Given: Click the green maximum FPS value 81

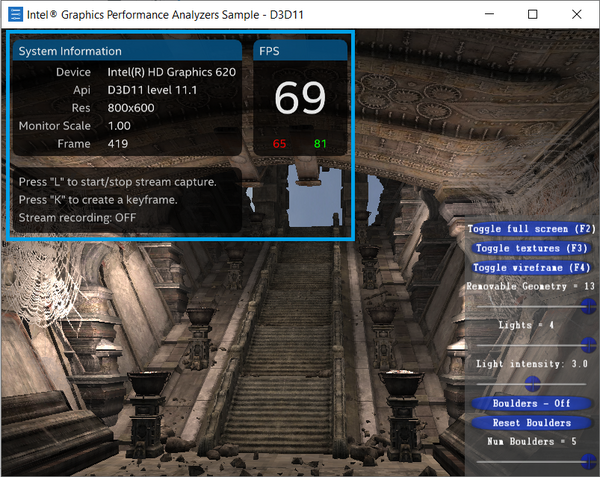Looking at the screenshot, I should (320, 145).
